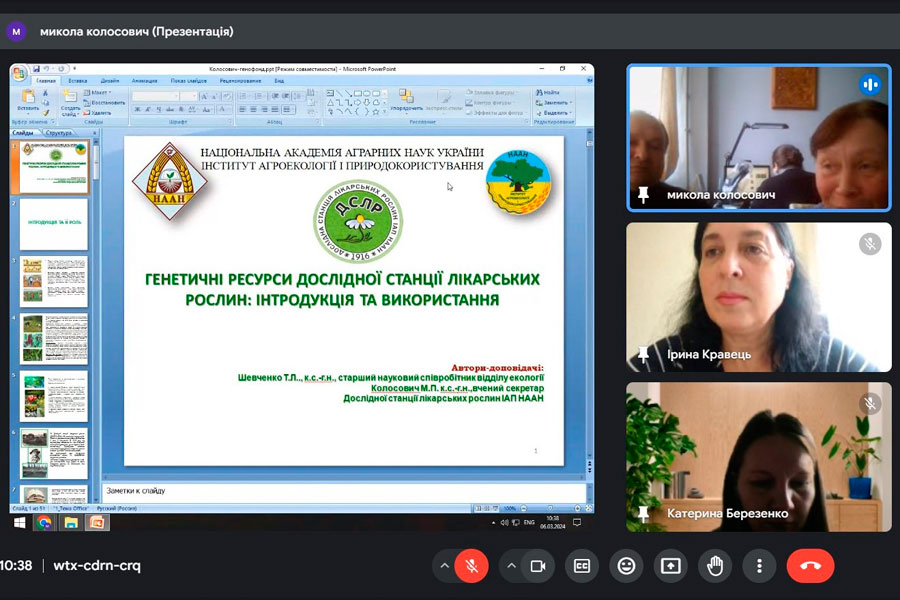Screen dimensions: 900x600
Task: Open the PowerPoint Office button
Action: tap(19, 73)
